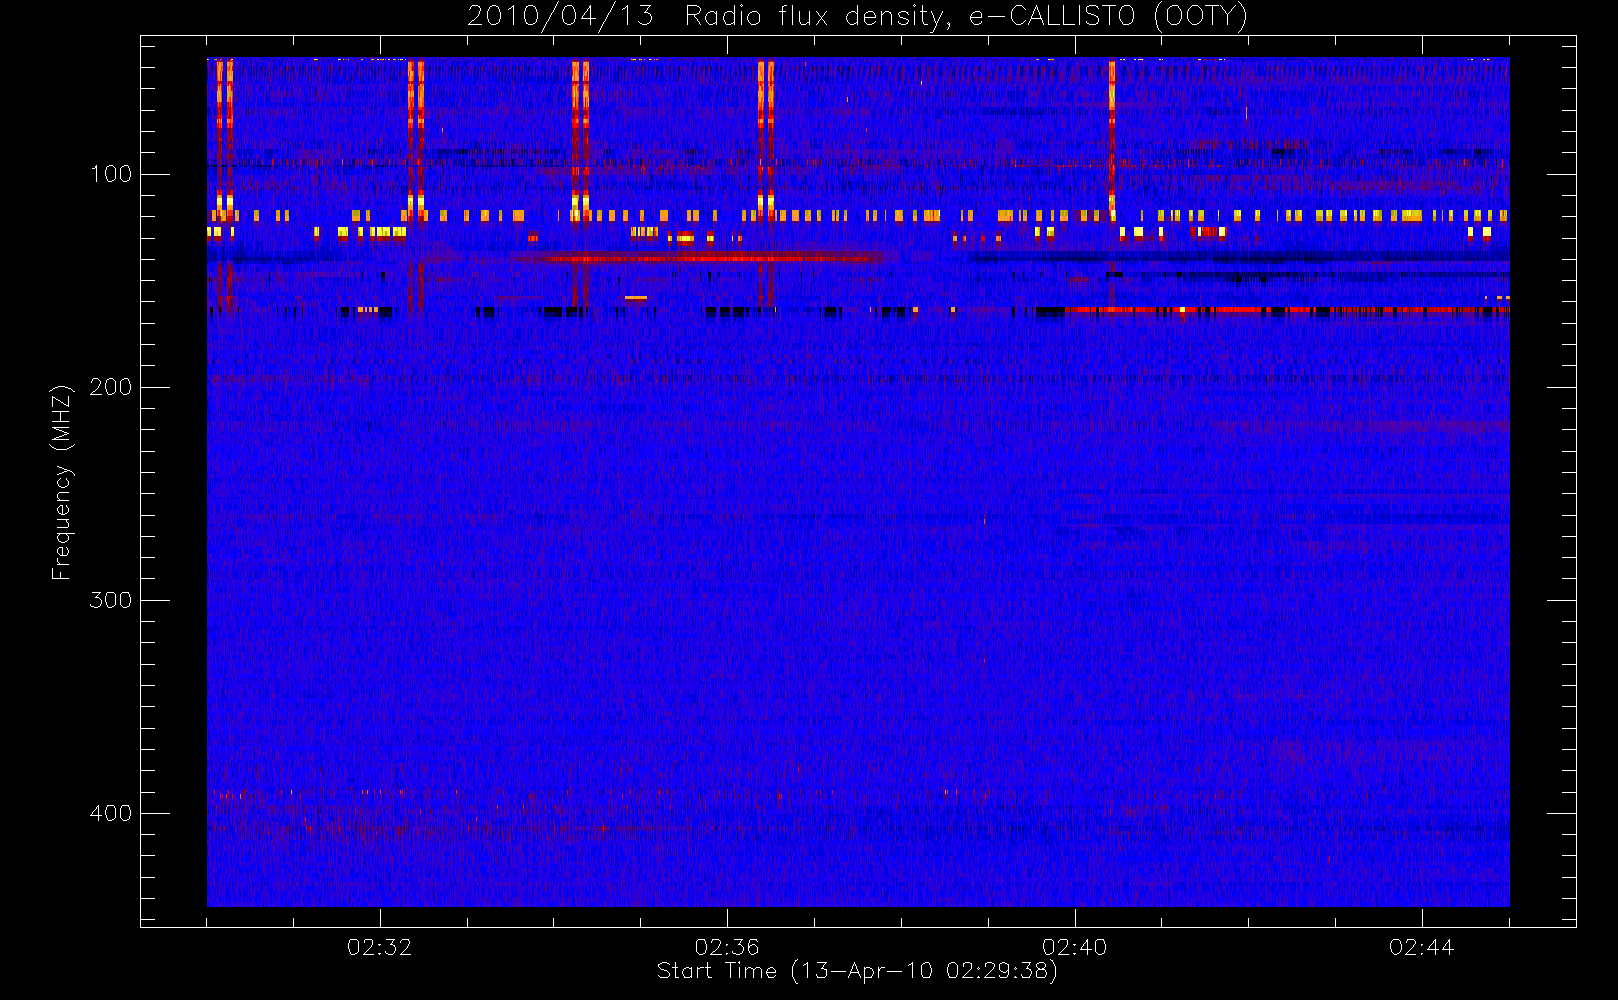Click the 02:36 time tick label
1618x1000 pixels.
(x=727, y=947)
